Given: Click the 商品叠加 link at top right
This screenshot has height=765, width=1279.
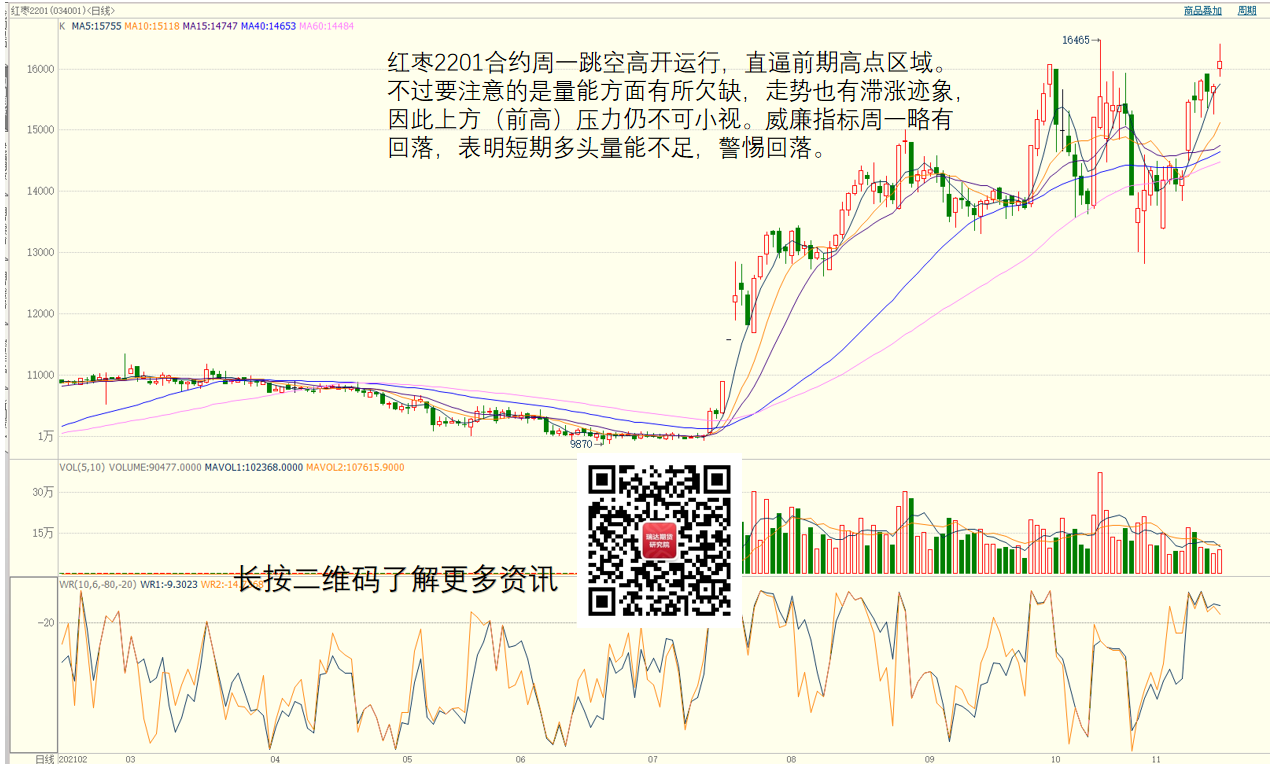Looking at the screenshot, I should coord(1202,10).
